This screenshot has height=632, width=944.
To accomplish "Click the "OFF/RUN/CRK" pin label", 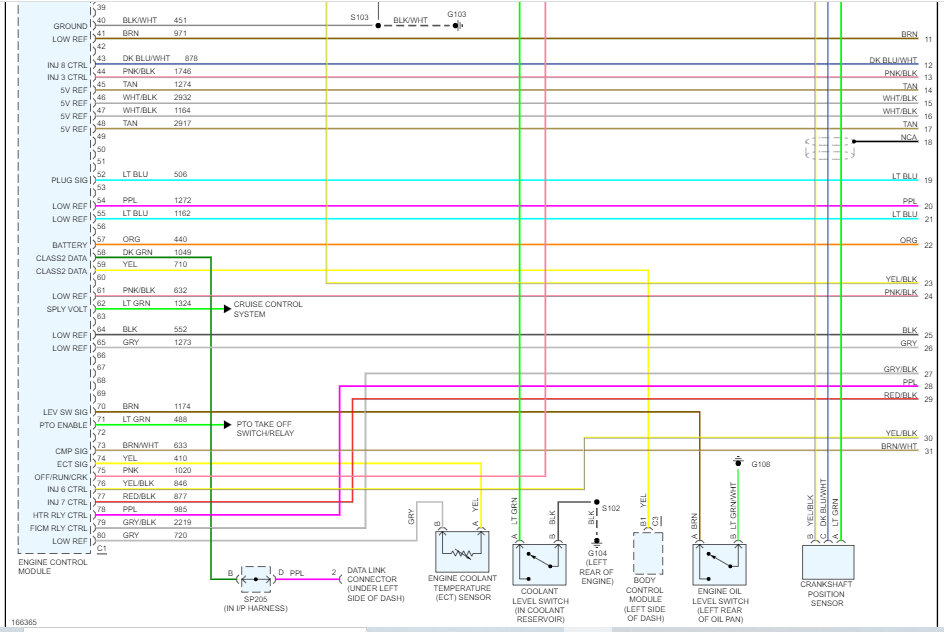I will (61, 477).
